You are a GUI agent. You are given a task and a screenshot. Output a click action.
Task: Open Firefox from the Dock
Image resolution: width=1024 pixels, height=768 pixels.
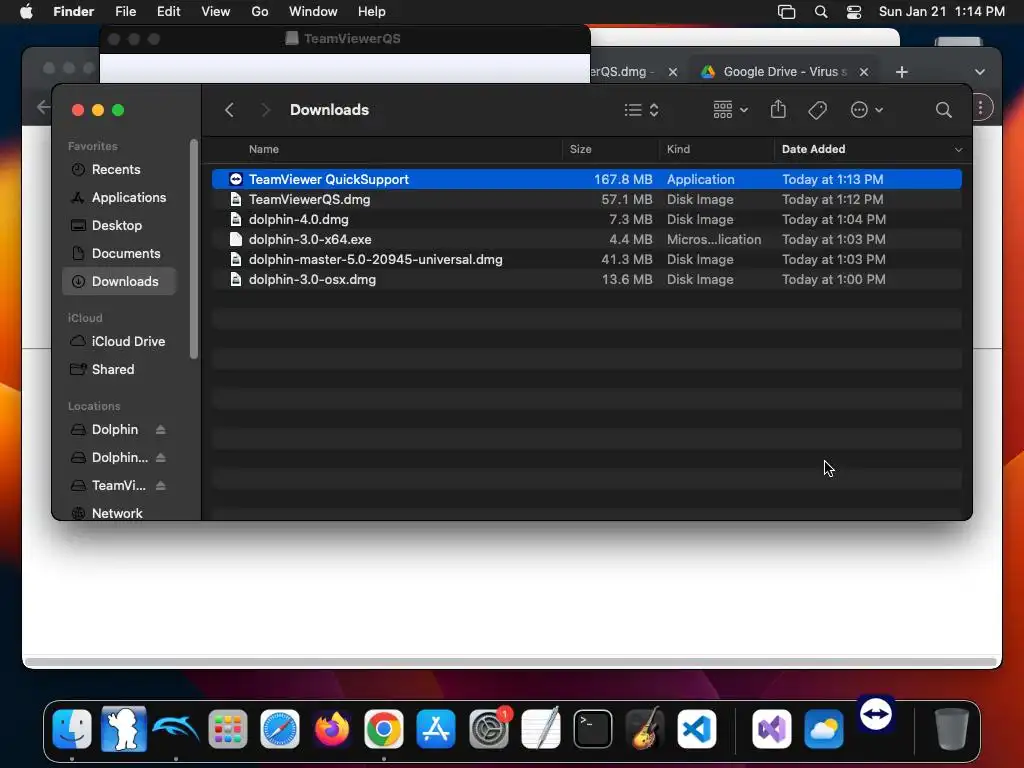(332, 728)
